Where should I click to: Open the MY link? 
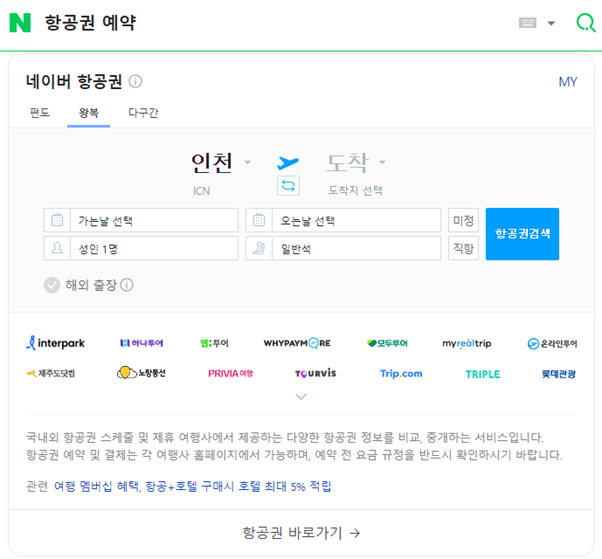pyautogui.click(x=568, y=82)
